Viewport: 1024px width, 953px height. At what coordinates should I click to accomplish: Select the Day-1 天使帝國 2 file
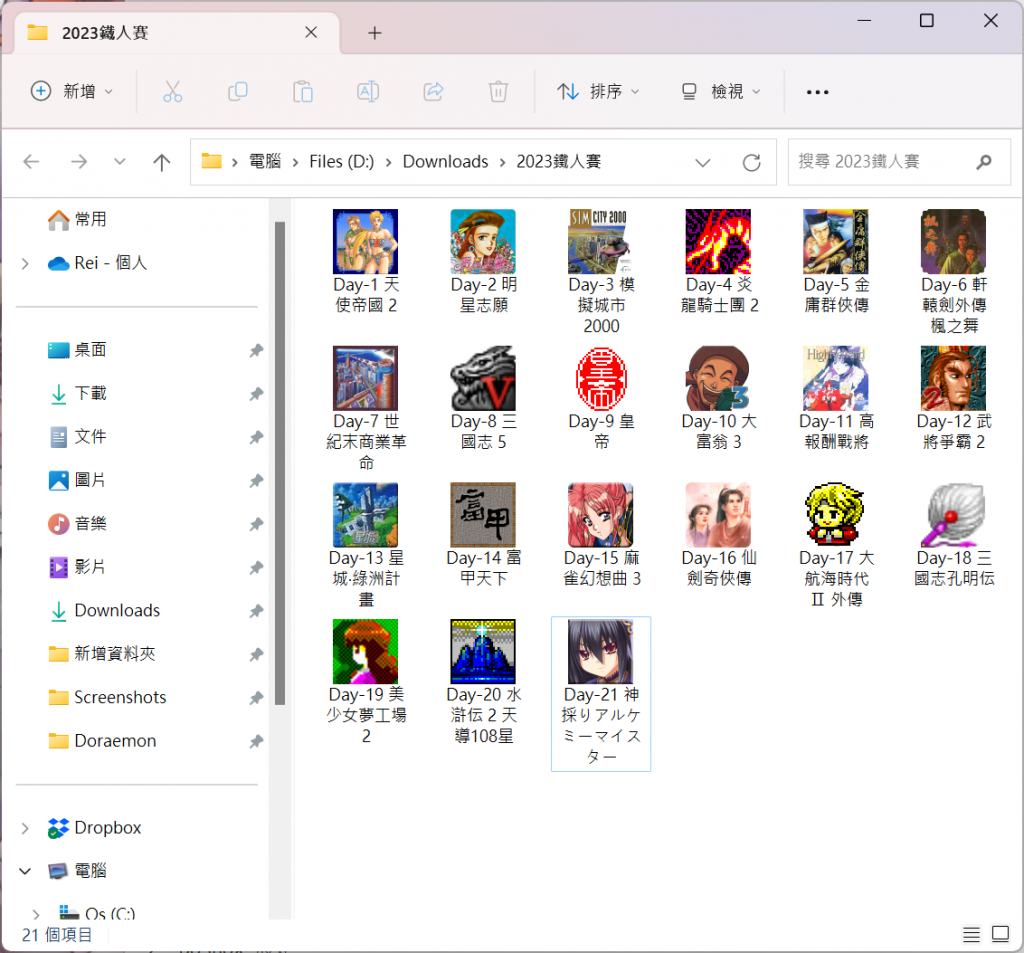(366, 261)
